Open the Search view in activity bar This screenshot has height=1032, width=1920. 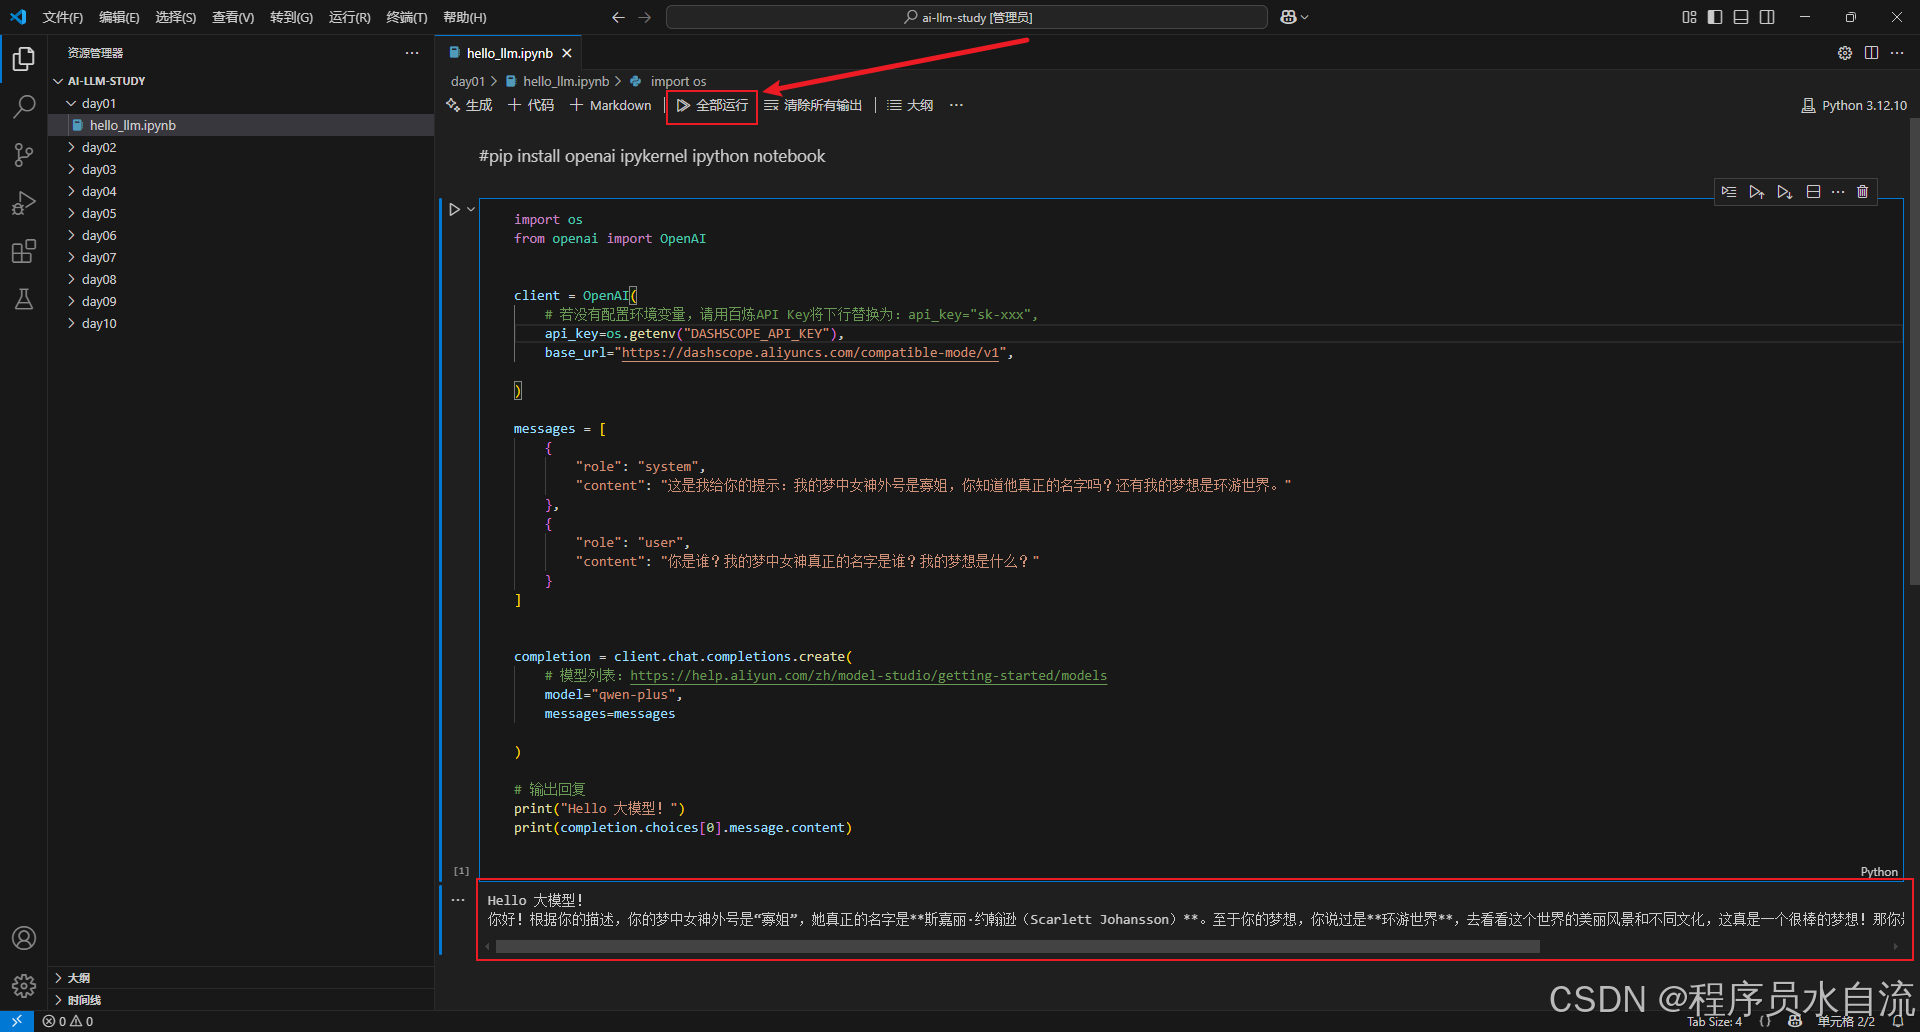click(24, 106)
